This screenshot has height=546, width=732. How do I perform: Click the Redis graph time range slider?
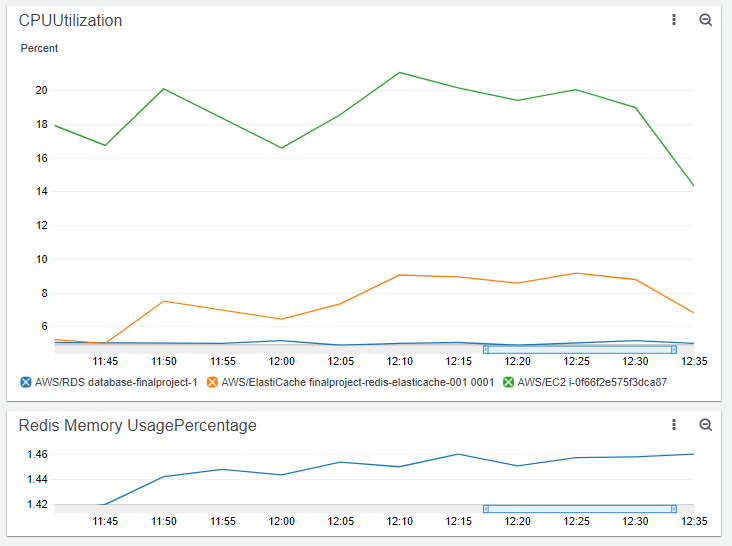pyautogui.click(x=580, y=509)
